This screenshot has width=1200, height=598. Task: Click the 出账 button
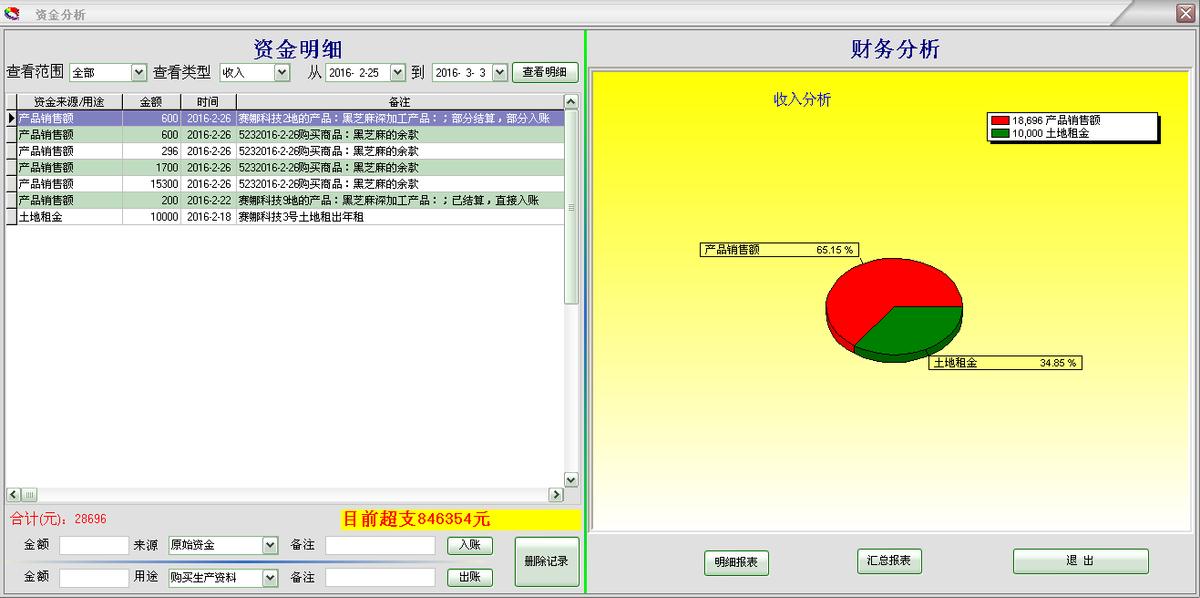469,576
